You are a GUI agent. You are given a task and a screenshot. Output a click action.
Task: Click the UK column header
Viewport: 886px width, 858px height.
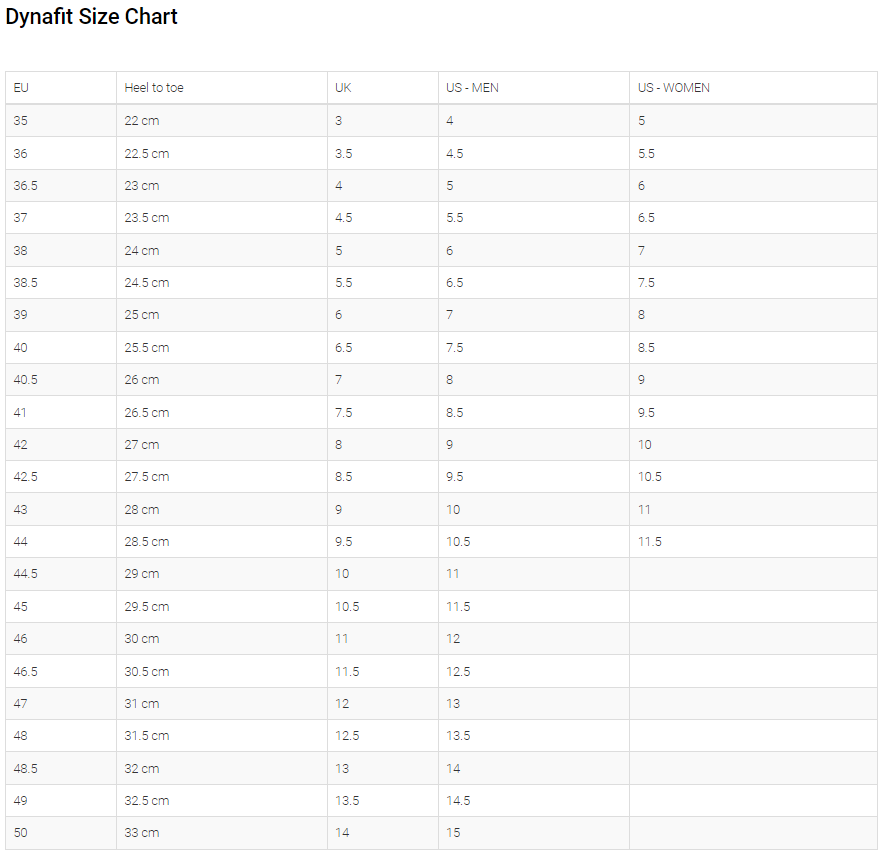343,88
